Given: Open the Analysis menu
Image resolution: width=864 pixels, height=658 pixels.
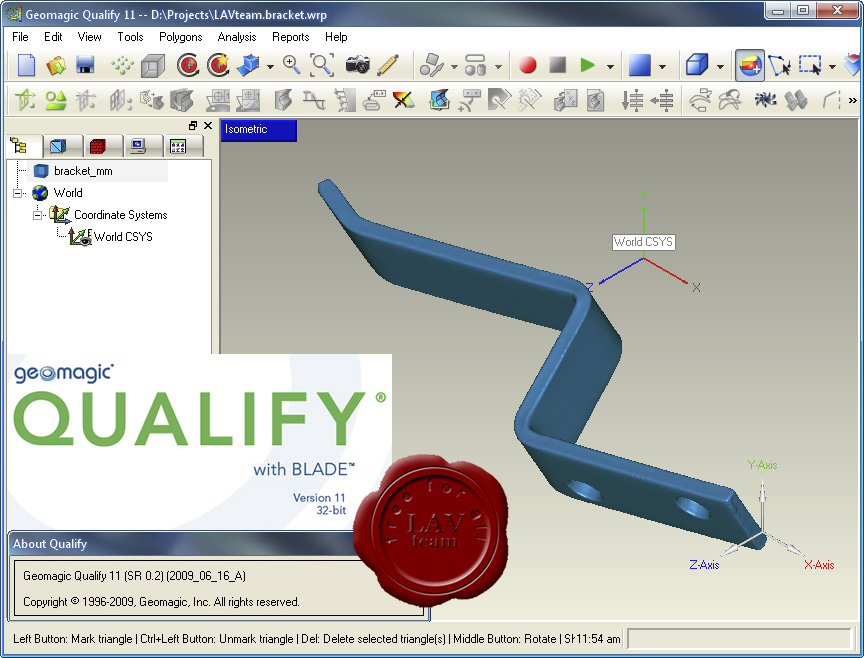Looking at the screenshot, I should point(237,37).
